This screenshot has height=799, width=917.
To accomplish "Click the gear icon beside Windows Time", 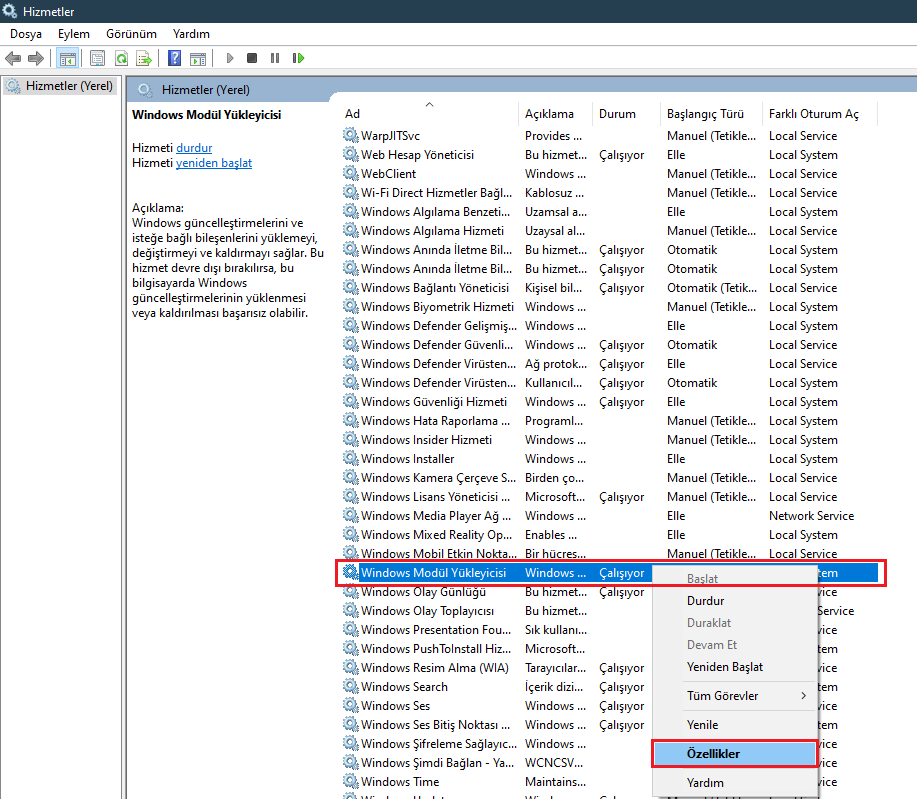I will [x=351, y=781].
